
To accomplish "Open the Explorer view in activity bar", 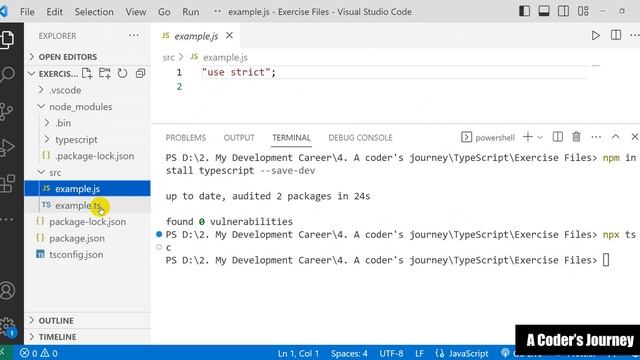I will (x=7, y=40).
